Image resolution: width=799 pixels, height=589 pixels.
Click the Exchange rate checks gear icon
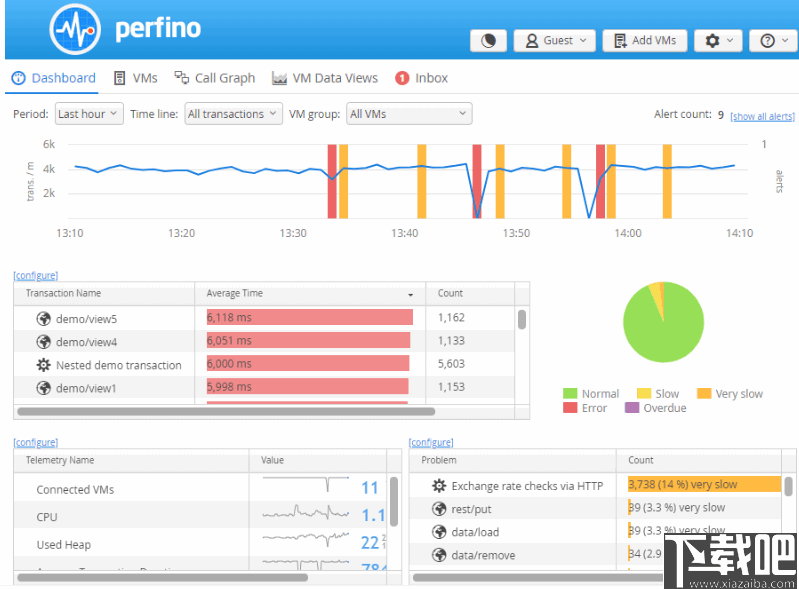[439, 486]
